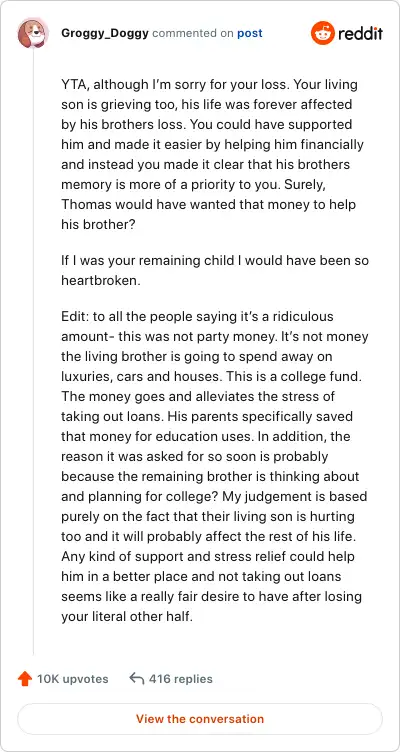Click the "his brother?" line
Image resolution: width=400 pixels, height=752 pixels.
99,224
